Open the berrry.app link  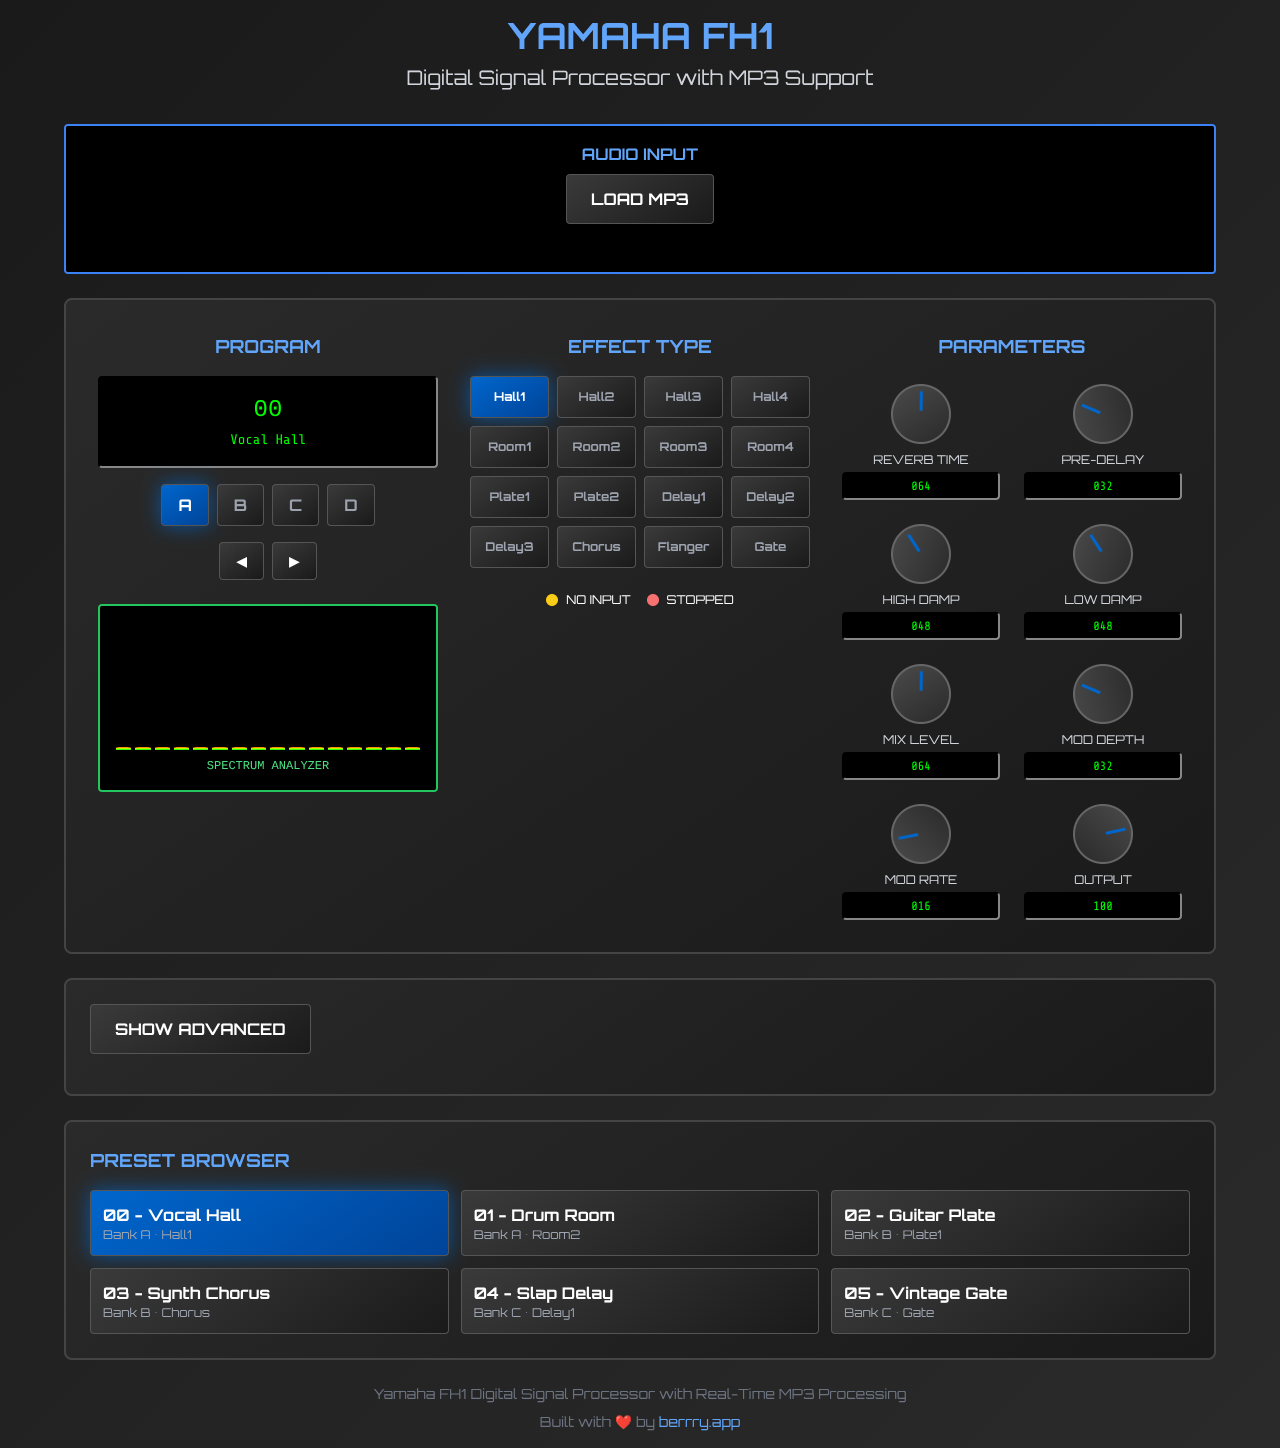699,1421
